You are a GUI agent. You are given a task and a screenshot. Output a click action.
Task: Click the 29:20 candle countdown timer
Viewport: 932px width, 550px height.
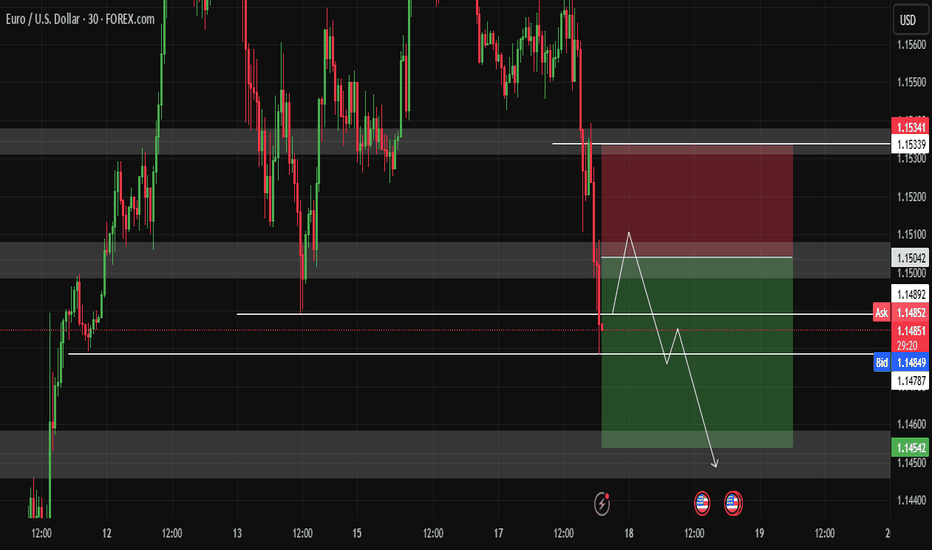point(907,345)
